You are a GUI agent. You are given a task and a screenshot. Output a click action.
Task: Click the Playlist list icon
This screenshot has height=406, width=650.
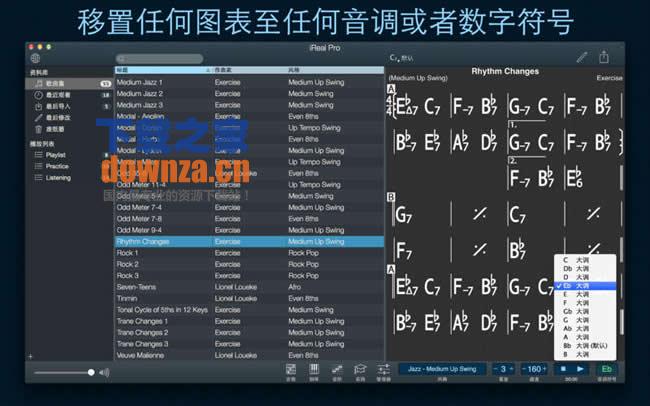[x=39, y=155]
